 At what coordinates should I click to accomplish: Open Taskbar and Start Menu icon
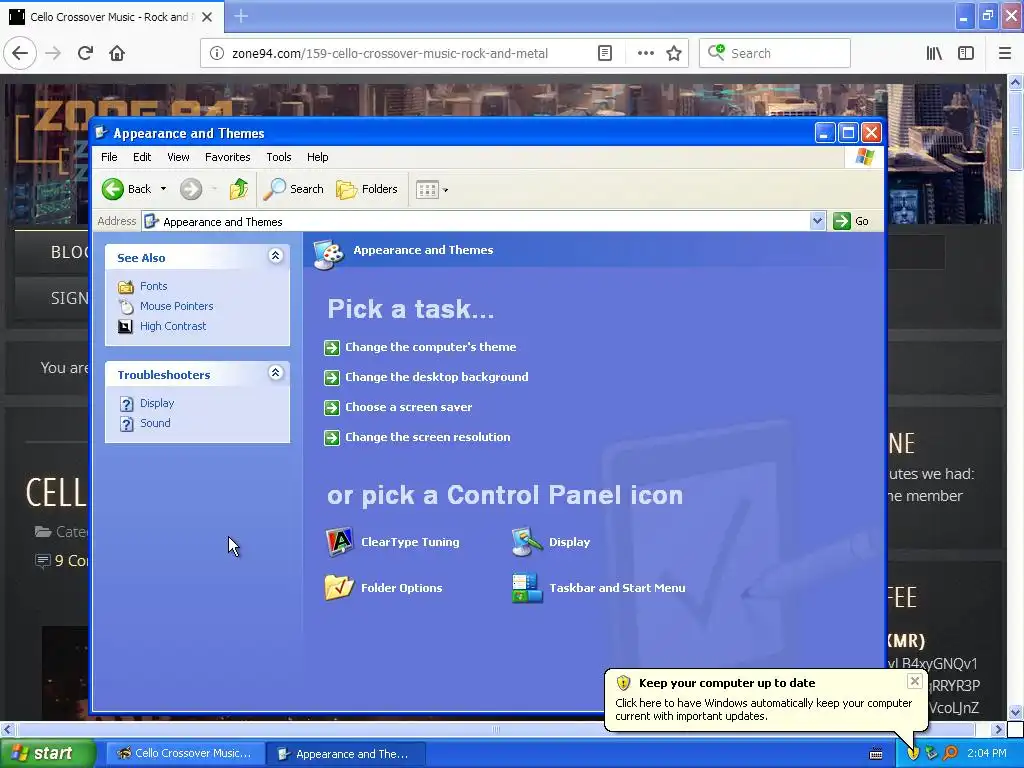[599, 588]
